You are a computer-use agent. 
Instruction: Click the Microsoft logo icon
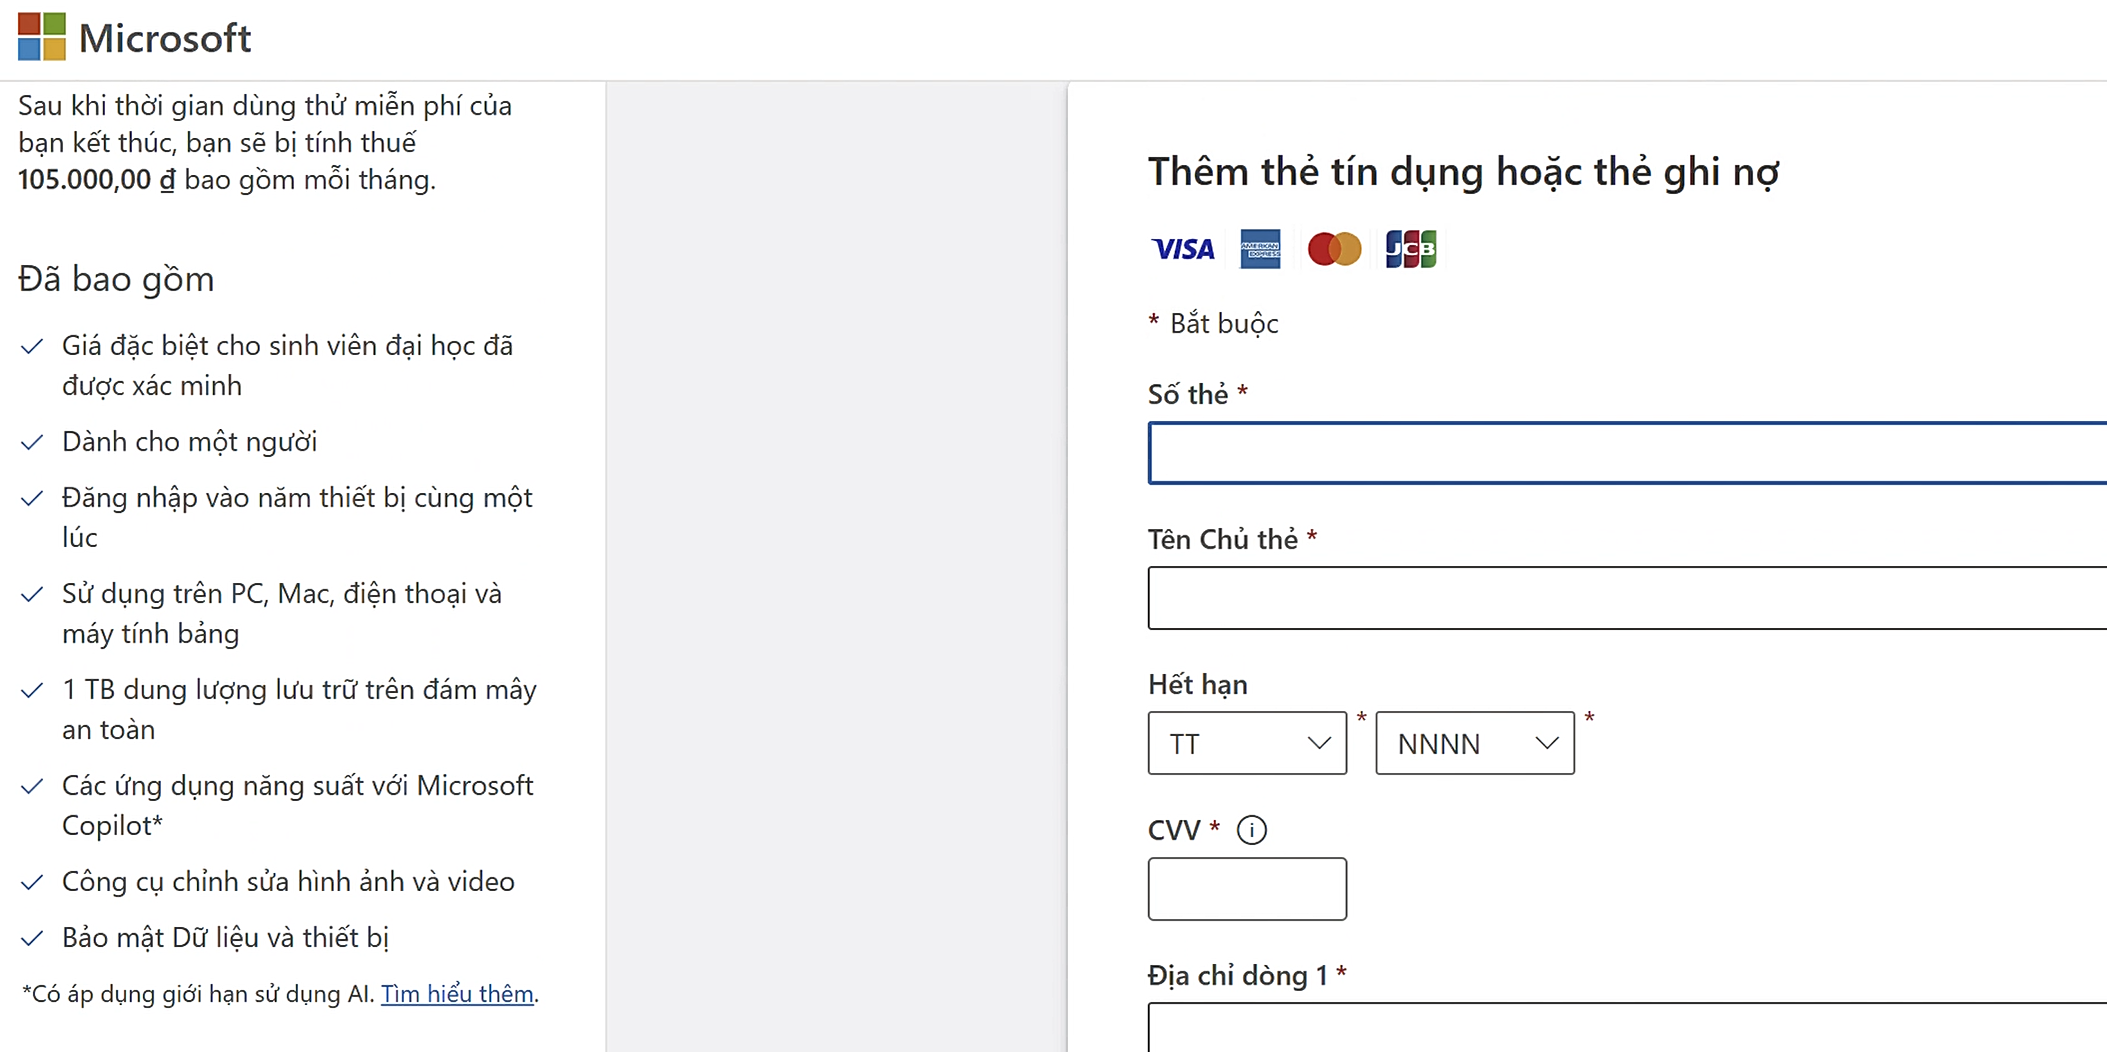click(x=42, y=37)
